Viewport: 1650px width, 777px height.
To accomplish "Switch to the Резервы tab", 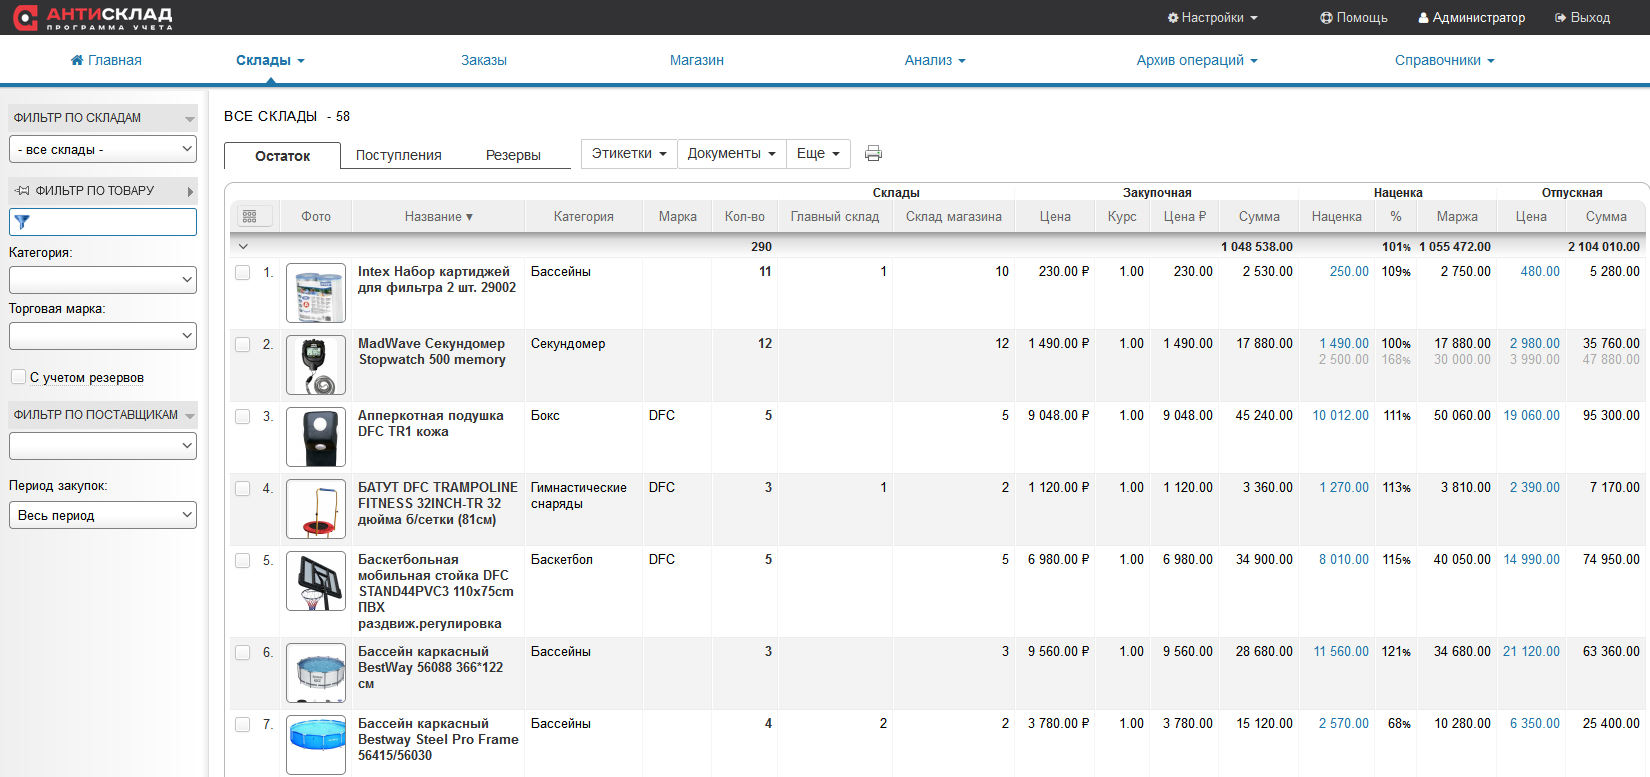I will click(x=513, y=155).
